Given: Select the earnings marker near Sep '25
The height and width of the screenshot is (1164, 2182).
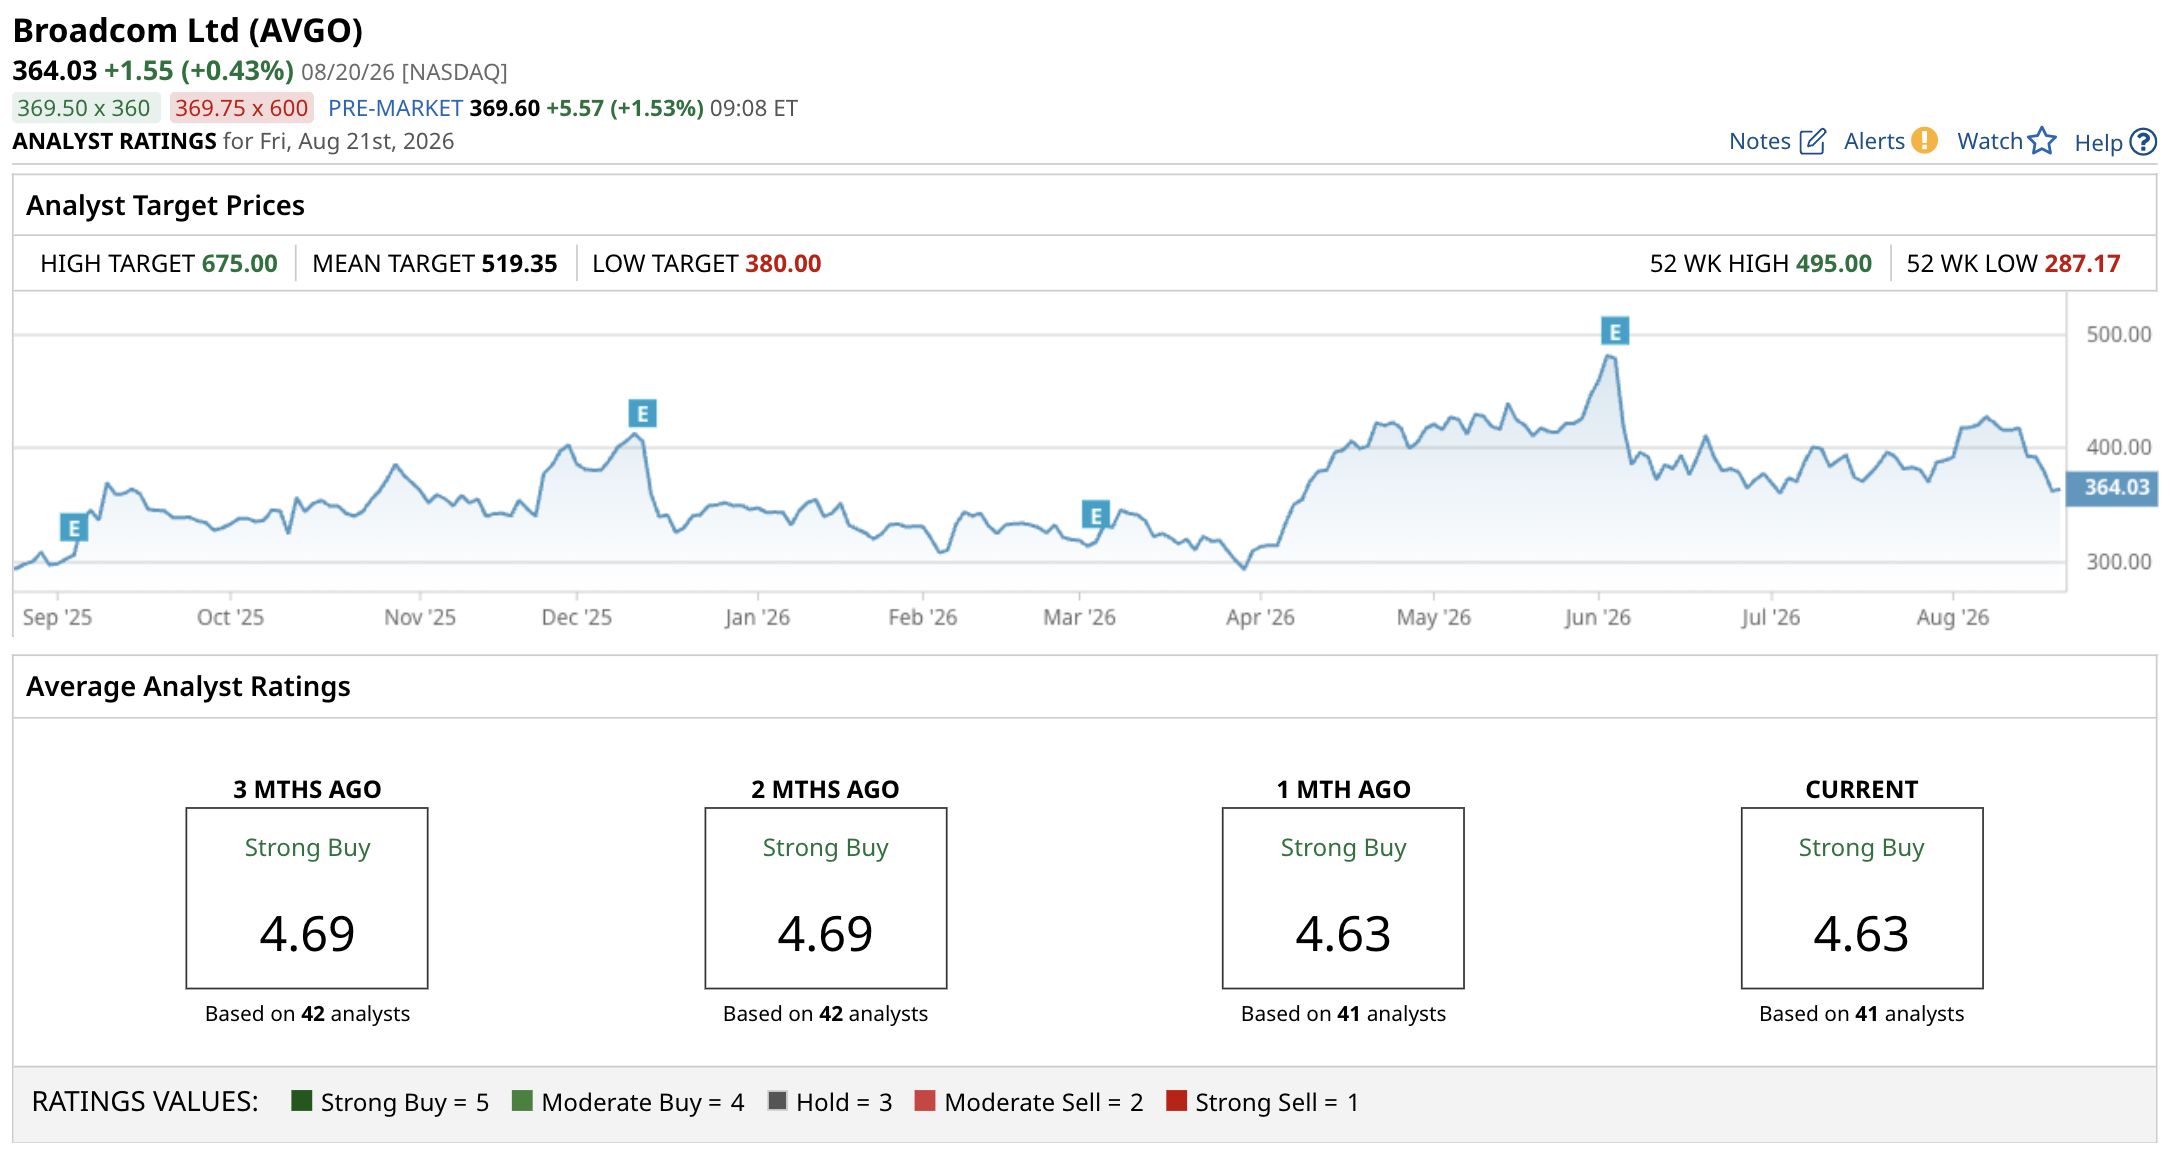Looking at the screenshot, I should (x=73, y=527).
